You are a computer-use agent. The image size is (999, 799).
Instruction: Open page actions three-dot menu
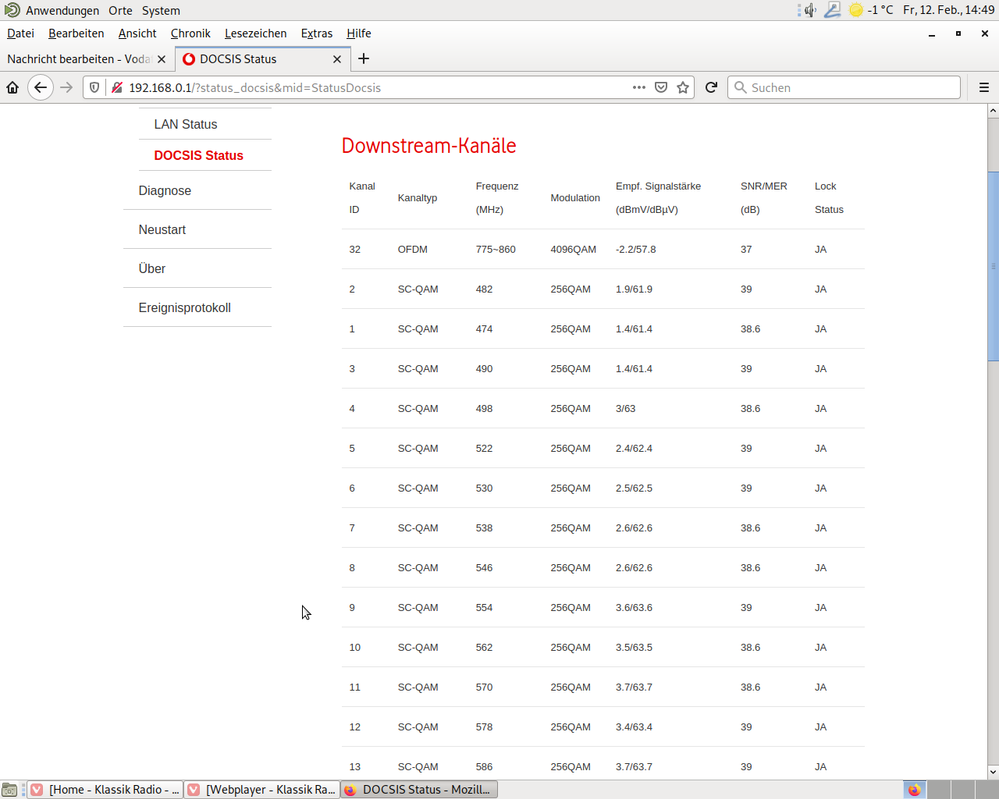639,88
